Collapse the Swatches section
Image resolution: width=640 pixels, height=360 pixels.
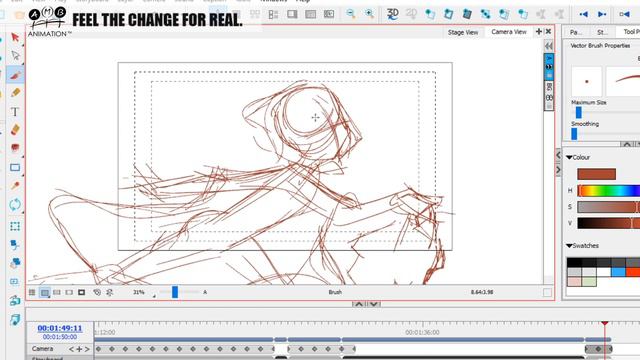pos(569,246)
